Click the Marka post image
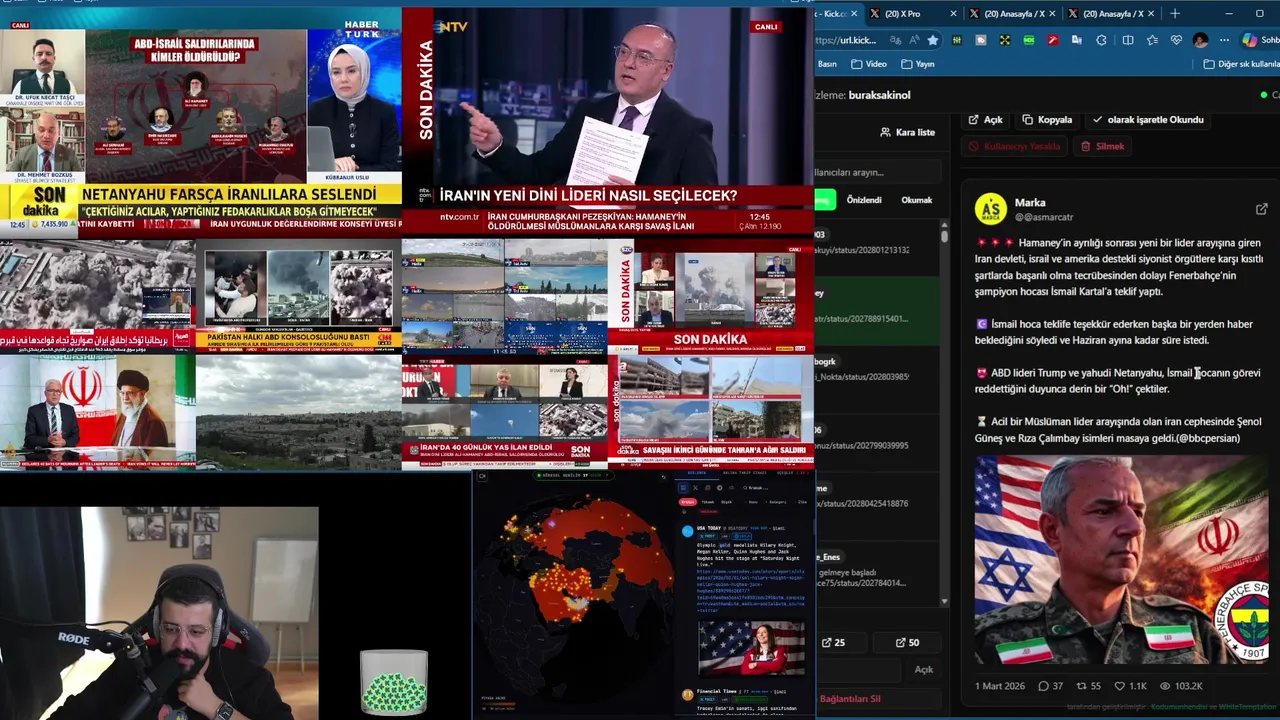The width and height of the screenshot is (1280, 720). [x=1121, y=560]
